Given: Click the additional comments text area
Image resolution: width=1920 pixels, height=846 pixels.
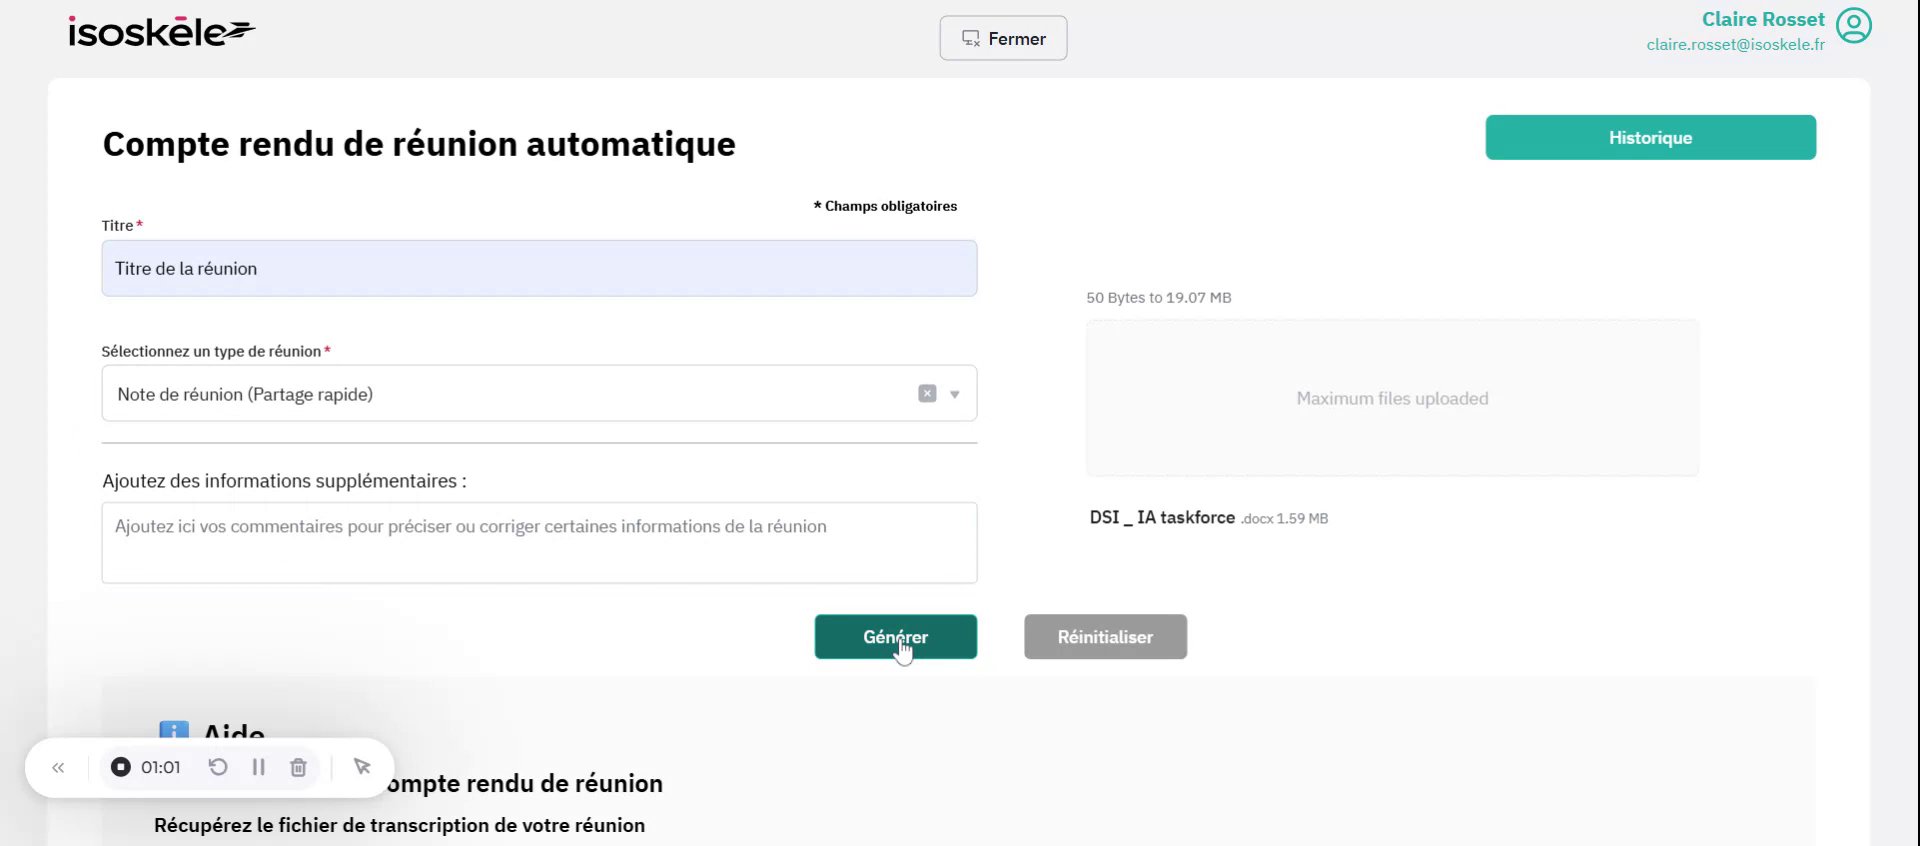Looking at the screenshot, I should (539, 543).
